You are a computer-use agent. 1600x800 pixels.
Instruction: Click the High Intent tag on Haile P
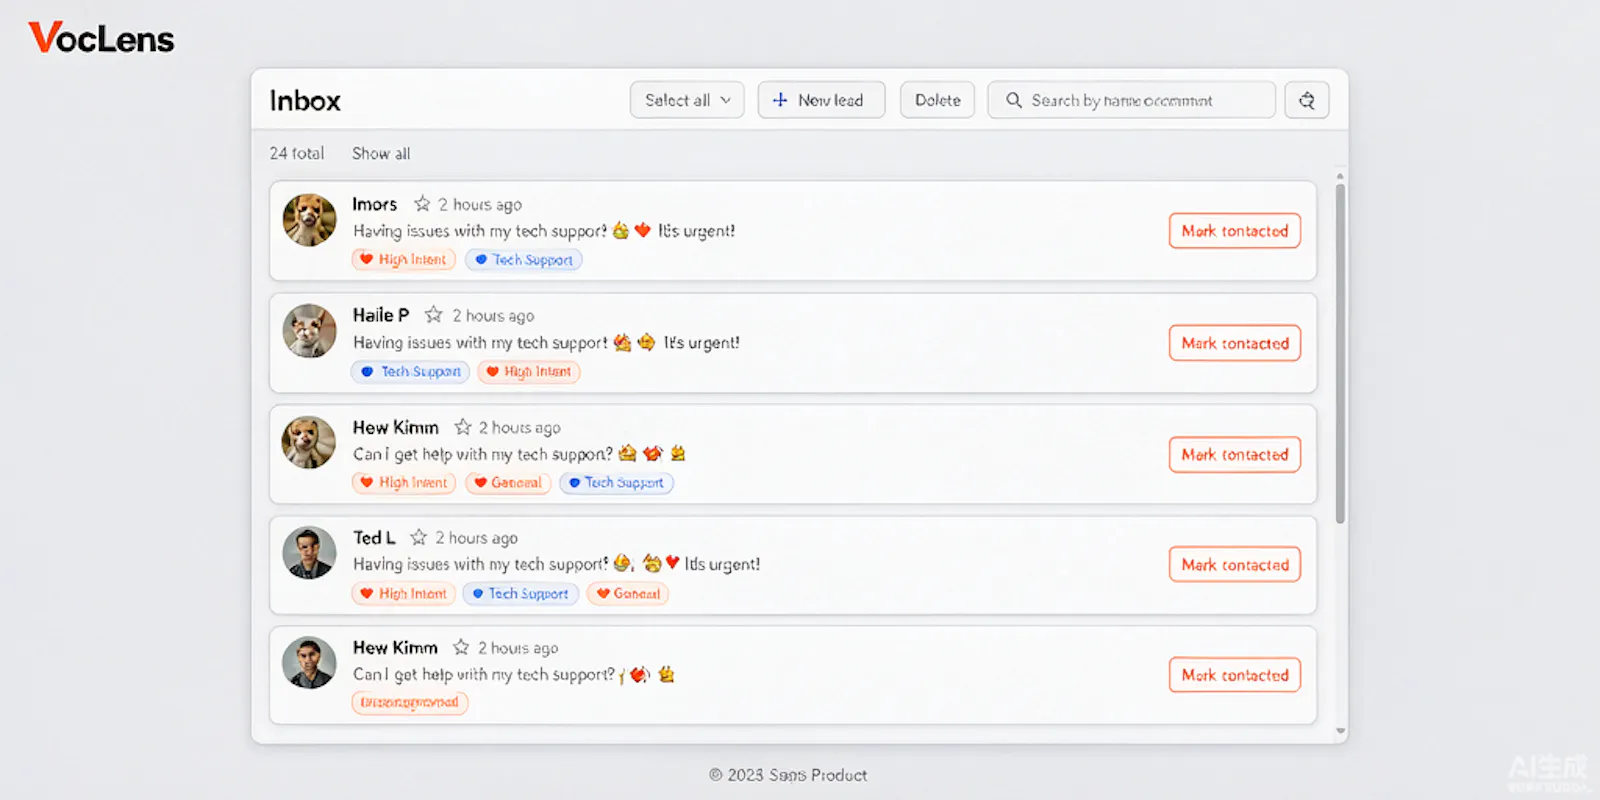click(x=529, y=371)
